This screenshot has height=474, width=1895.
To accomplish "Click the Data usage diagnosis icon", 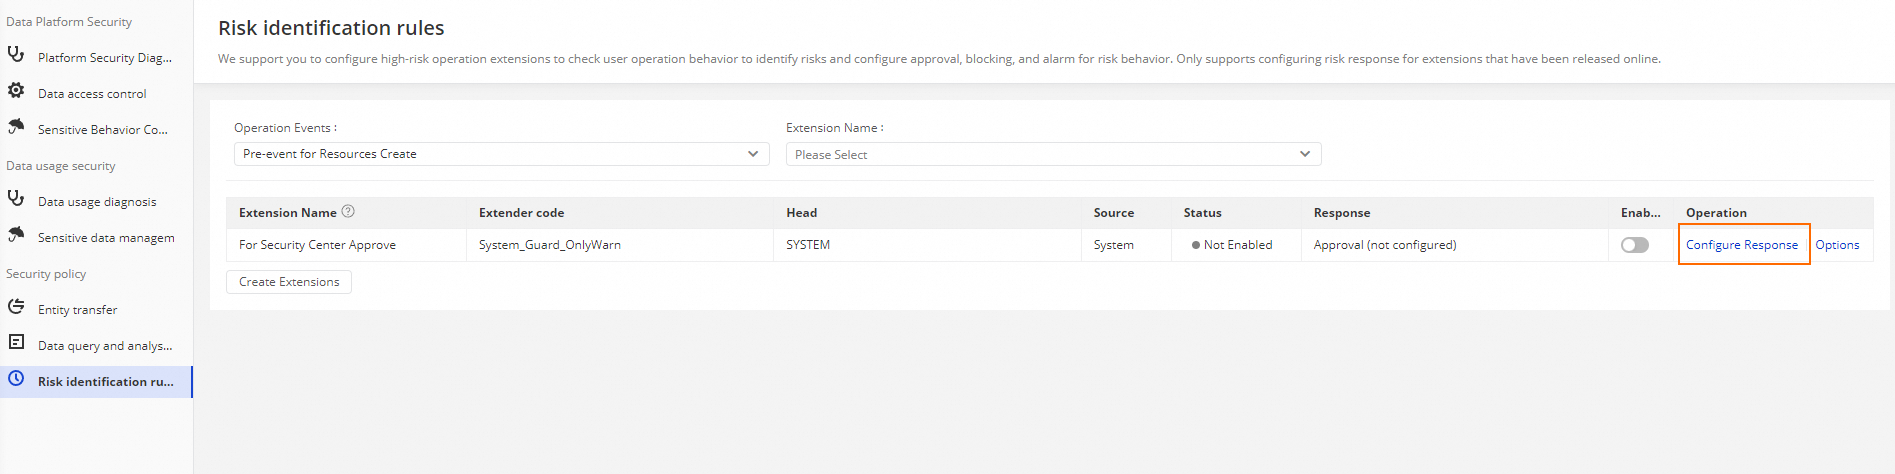I will point(16,199).
